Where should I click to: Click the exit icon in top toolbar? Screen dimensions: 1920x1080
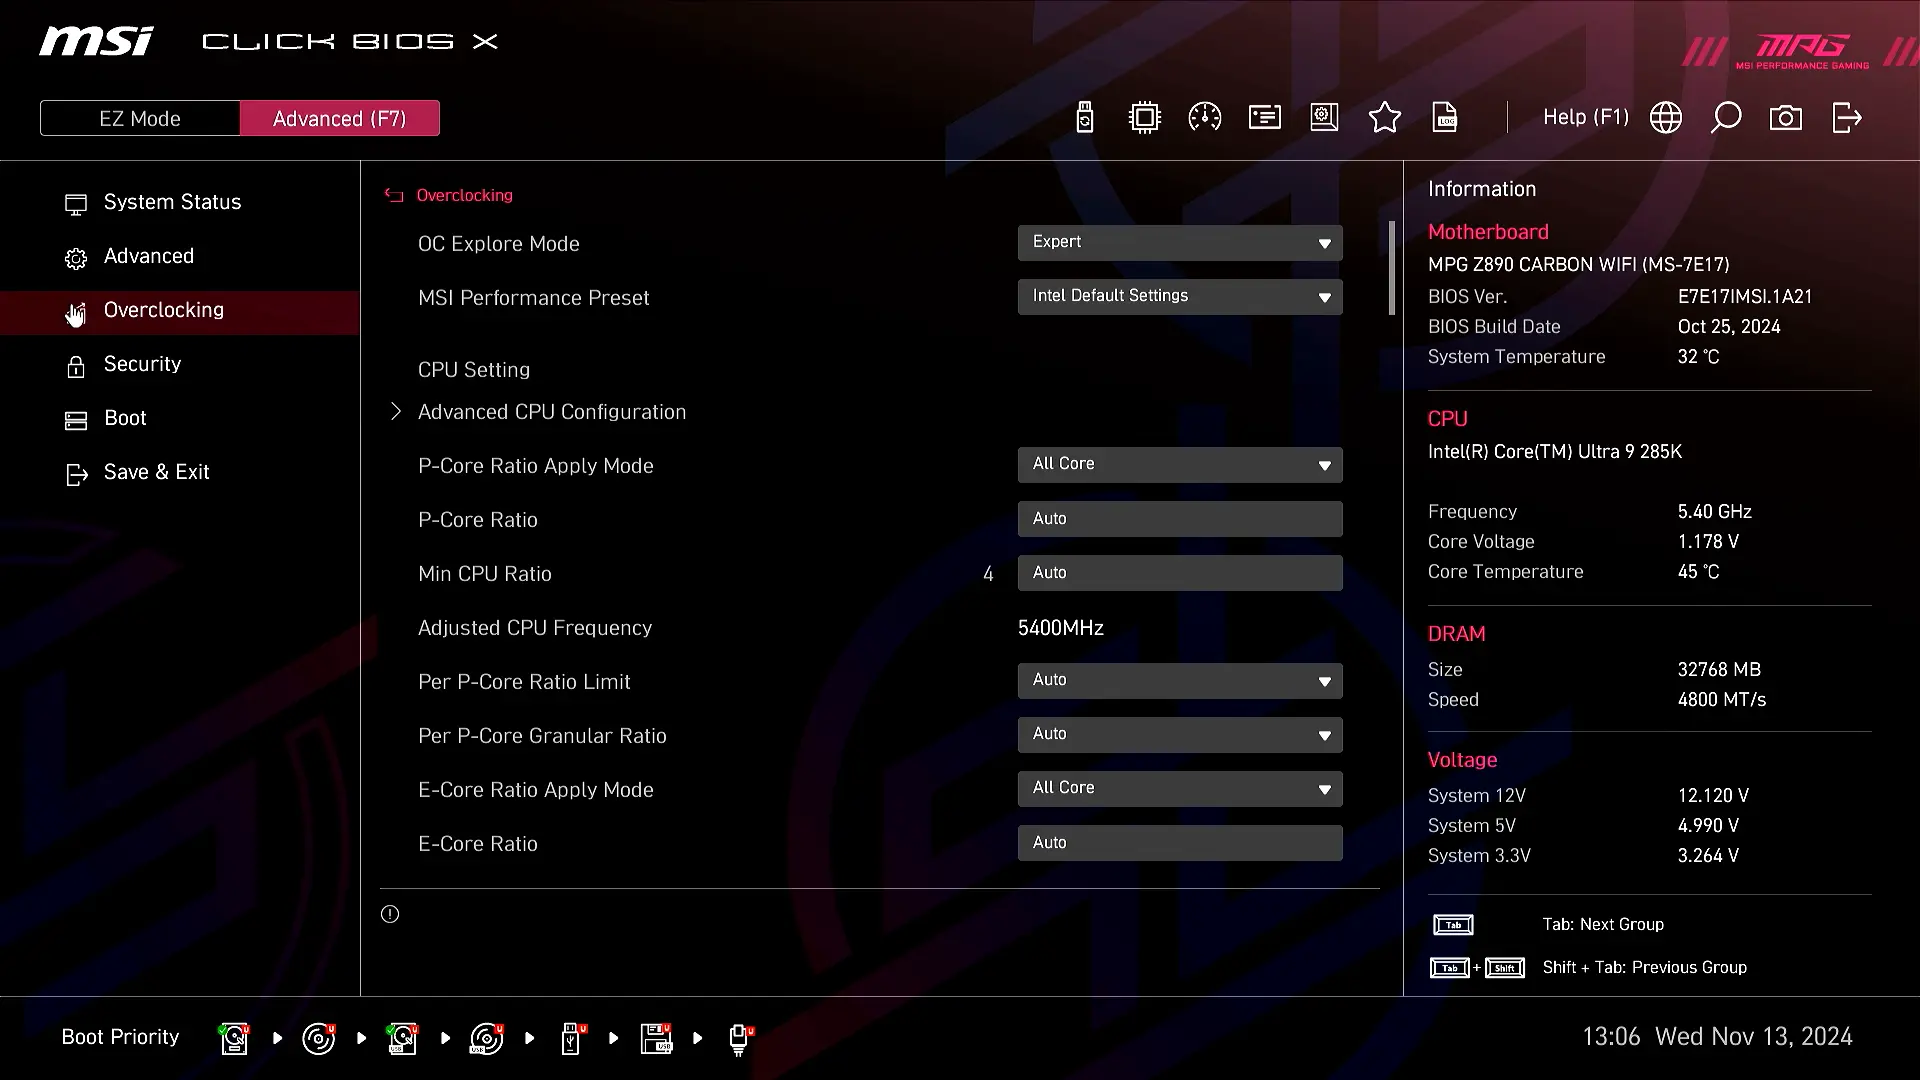[1846, 118]
